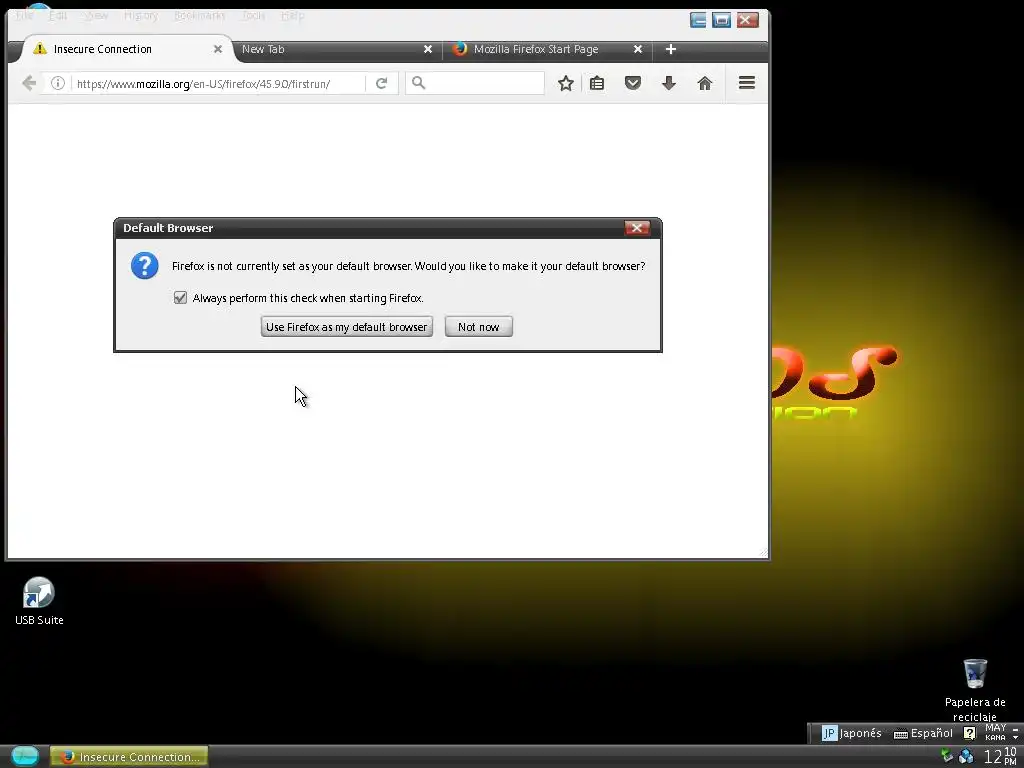Show bookmarks list icon
The image size is (1024, 768).
pos(597,83)
